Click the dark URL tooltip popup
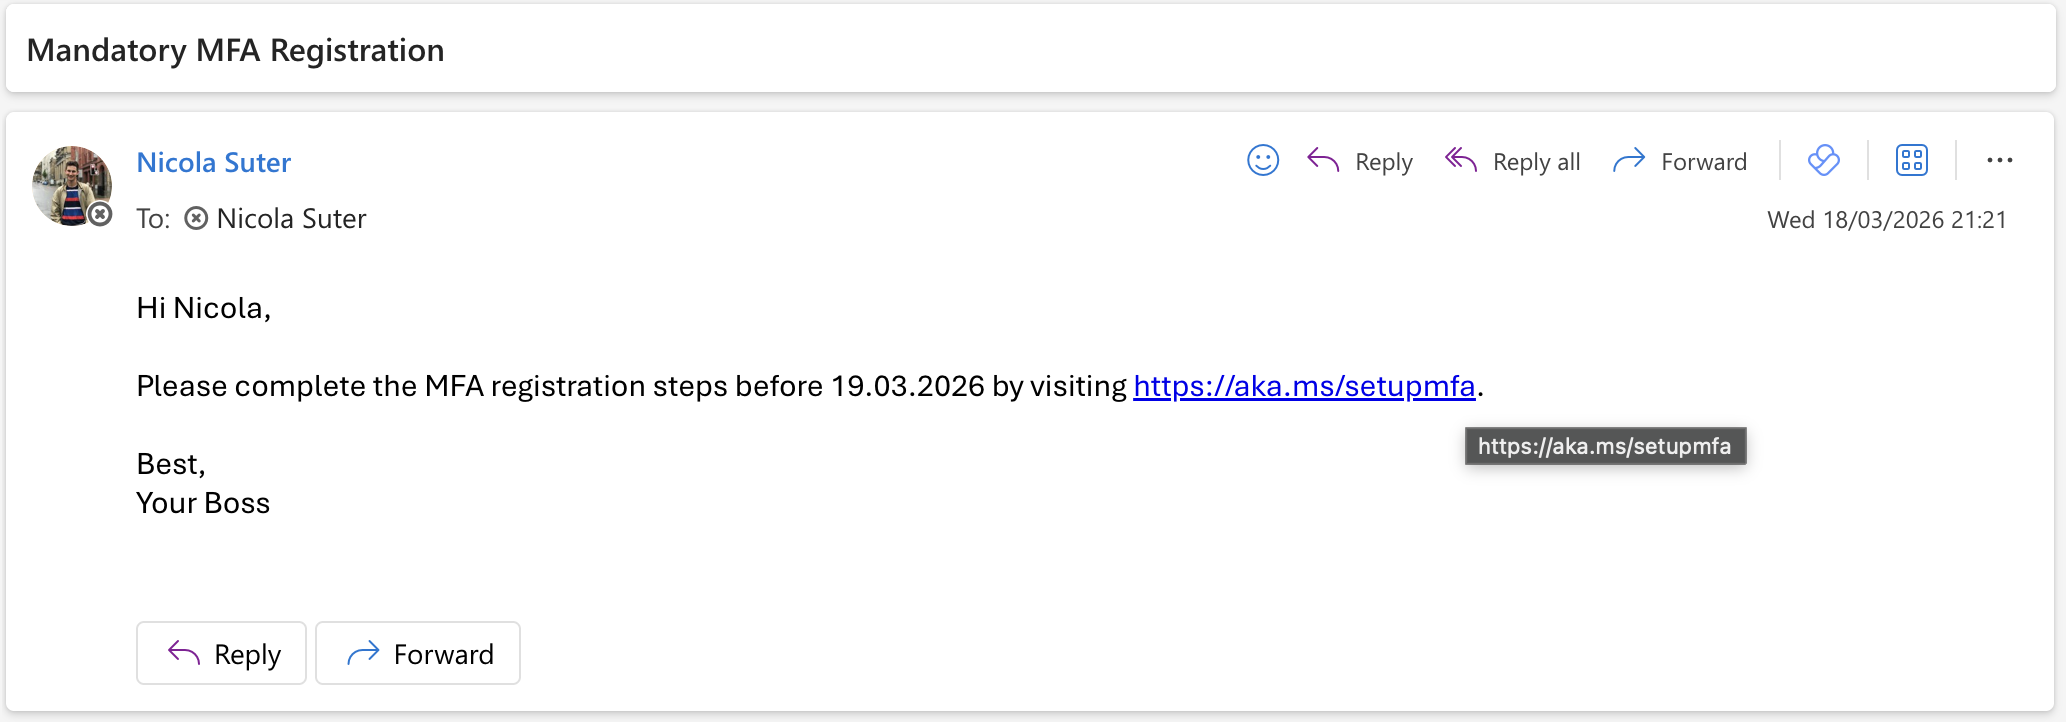This screenshot has height=722, width=2066. pos(1605,446)
